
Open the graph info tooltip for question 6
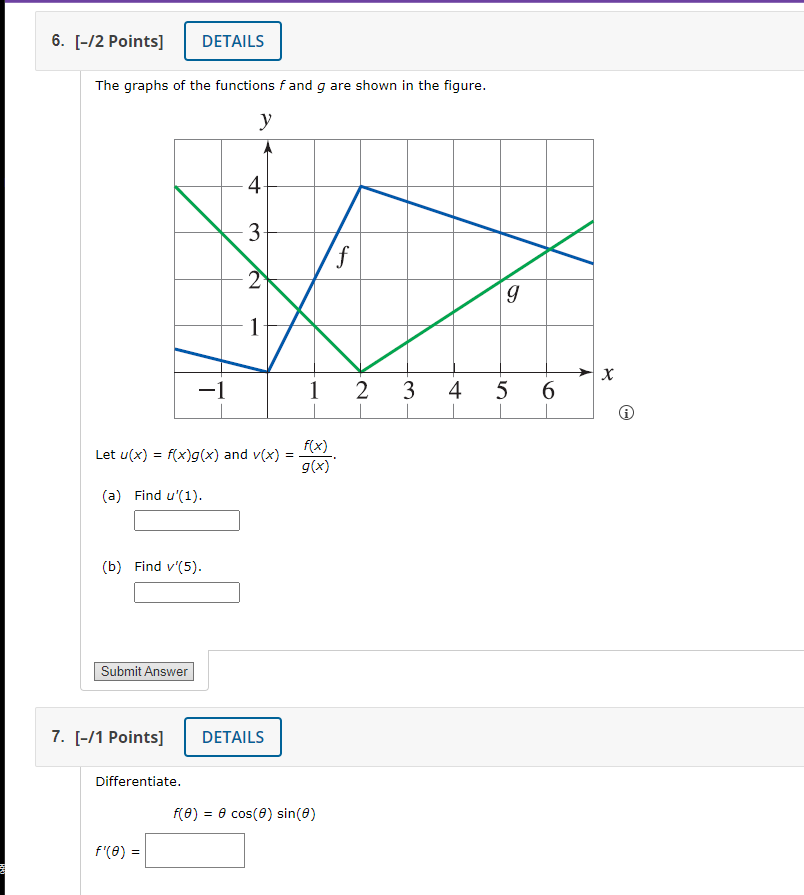click(626, 412)
